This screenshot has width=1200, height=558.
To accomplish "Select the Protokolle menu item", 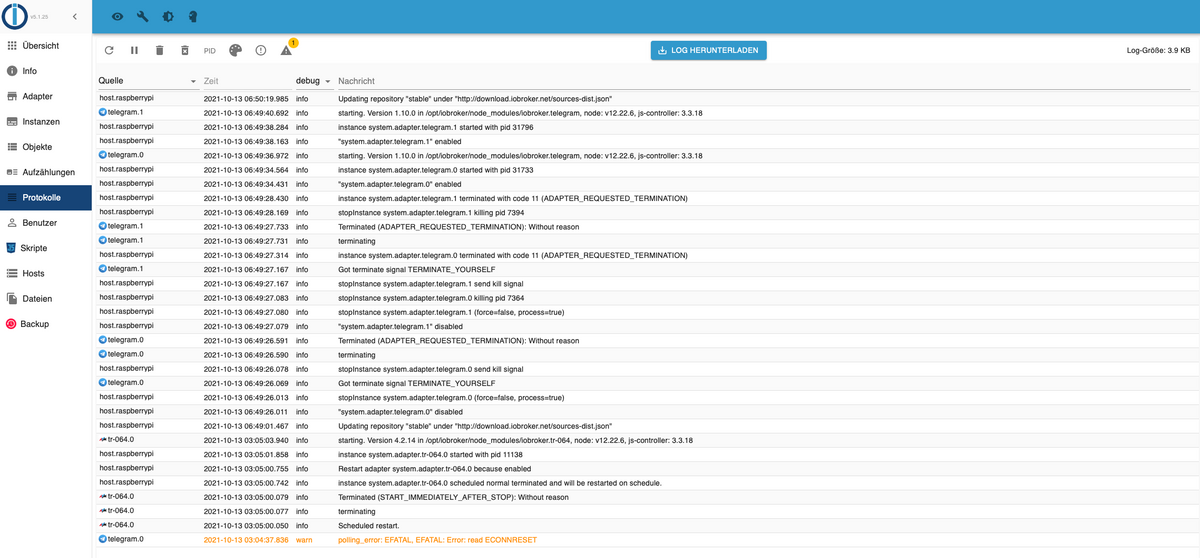I will tap(46, 198).
